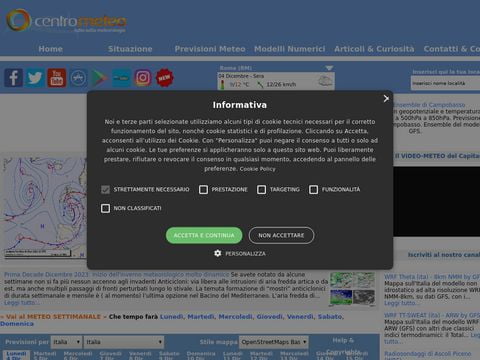Open the Modelli Numerici menu
The width and height of the screenshot is (480, 360).
coord(290,49)
